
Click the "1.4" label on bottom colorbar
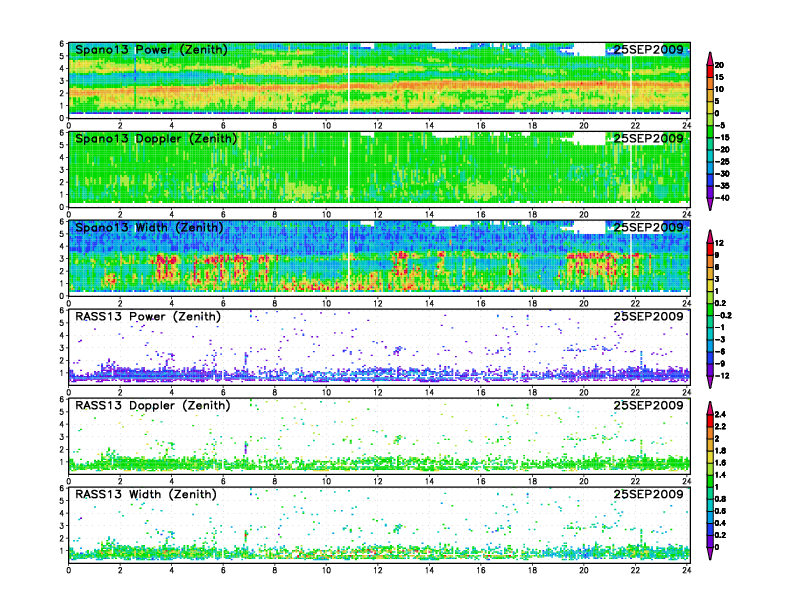click(720, 475)
